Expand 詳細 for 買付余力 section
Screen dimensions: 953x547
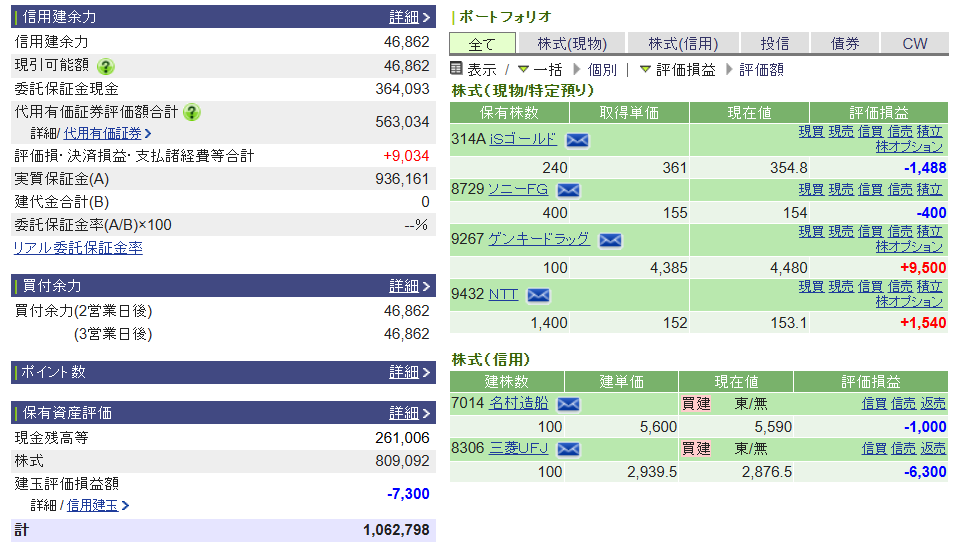click(409, 286)
